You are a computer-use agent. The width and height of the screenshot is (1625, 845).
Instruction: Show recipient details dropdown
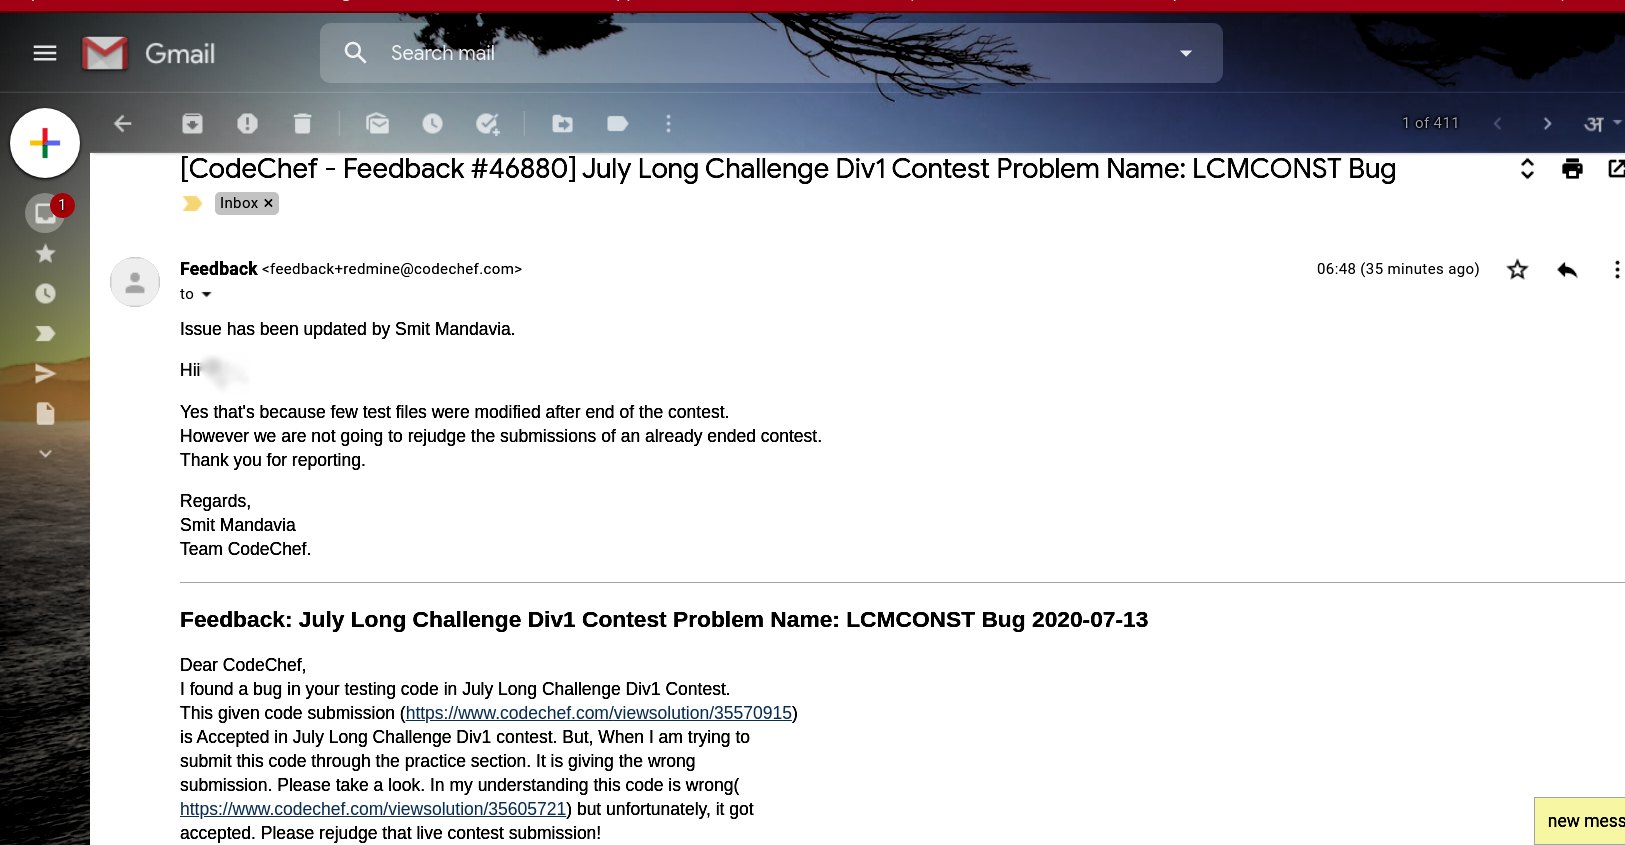pyautogui.click(x=207, y=294)
